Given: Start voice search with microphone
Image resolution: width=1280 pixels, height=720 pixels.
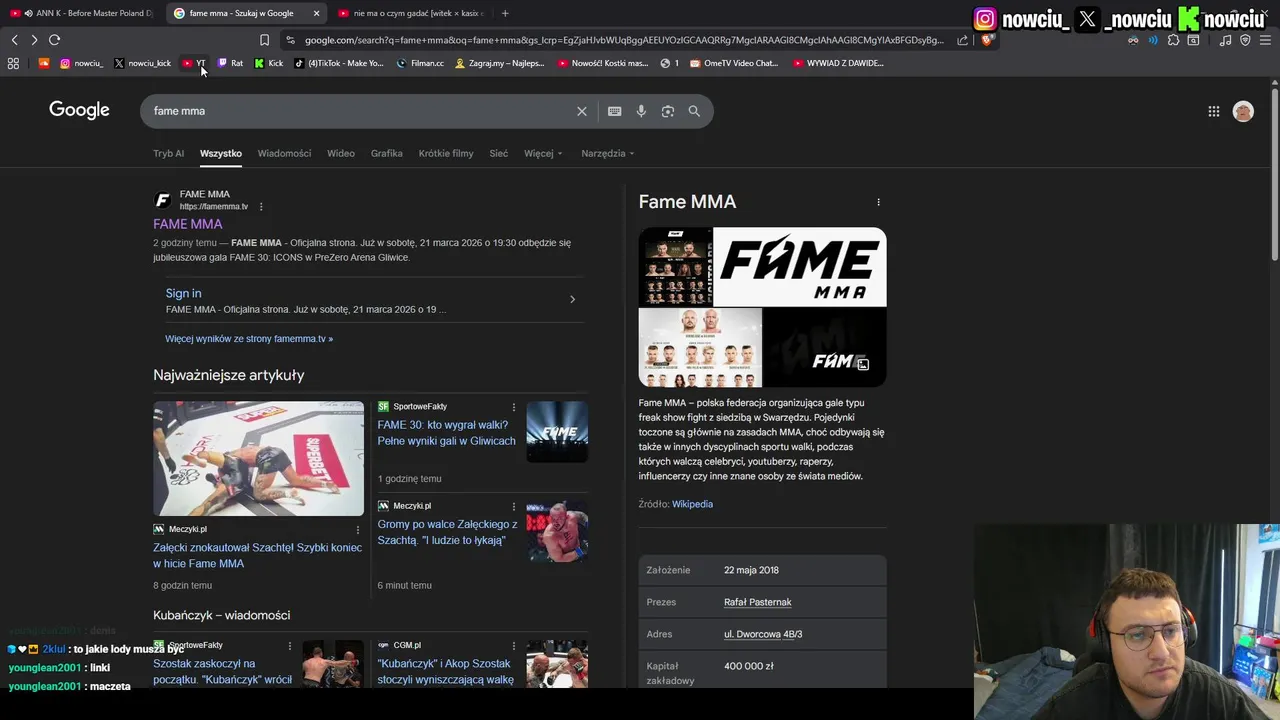Looking at the screenshot, I should 641,111.
